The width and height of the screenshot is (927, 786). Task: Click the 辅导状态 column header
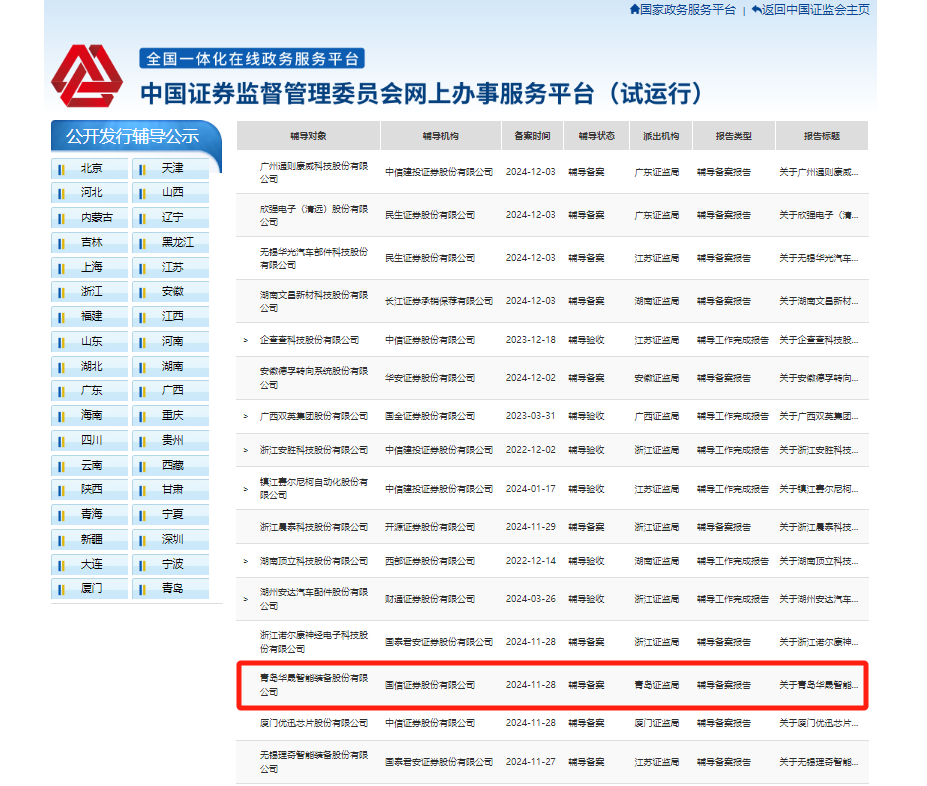click(597, 136)
